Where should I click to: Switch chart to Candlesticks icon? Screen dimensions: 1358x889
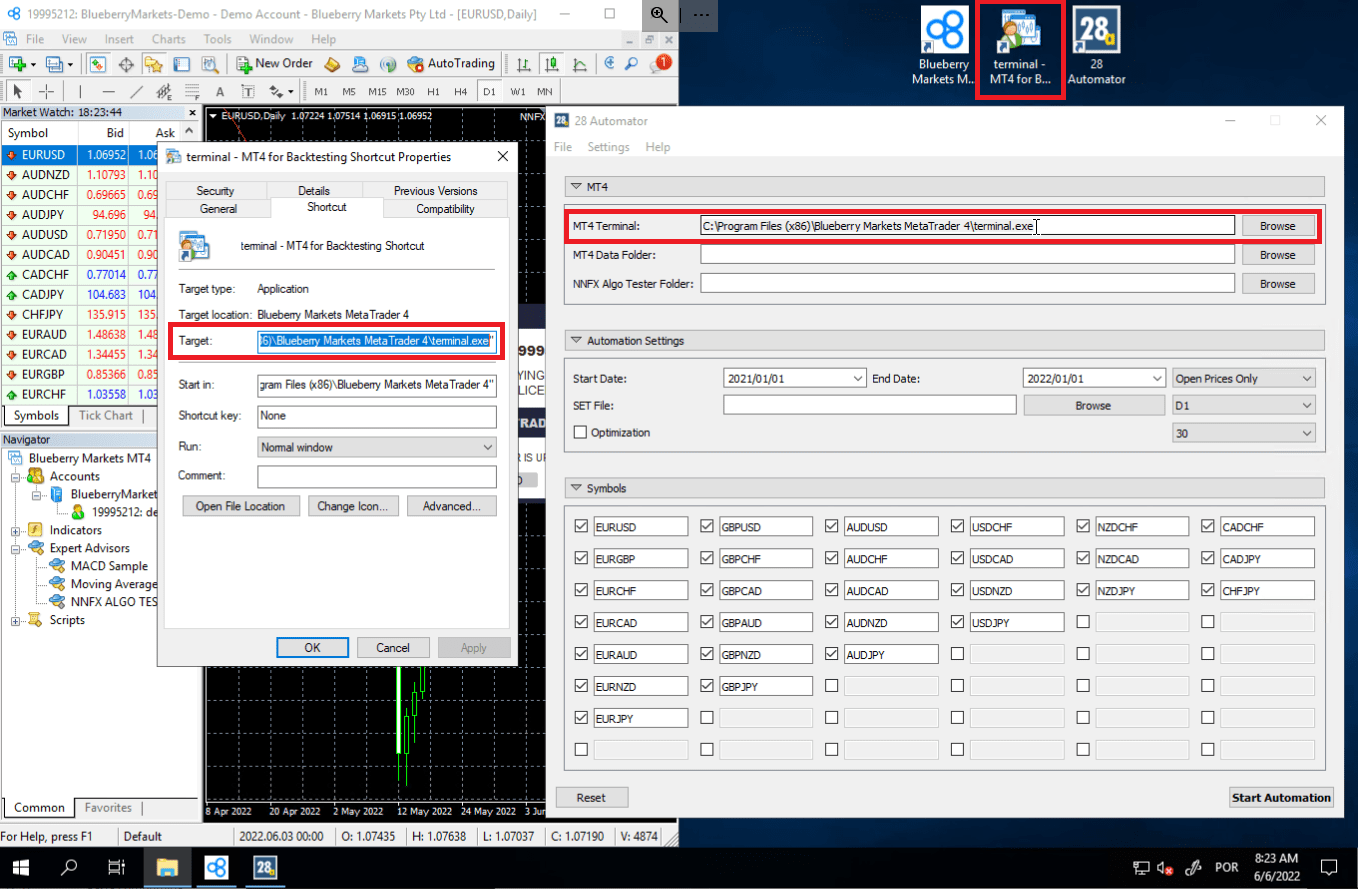[x=551, y=64]
